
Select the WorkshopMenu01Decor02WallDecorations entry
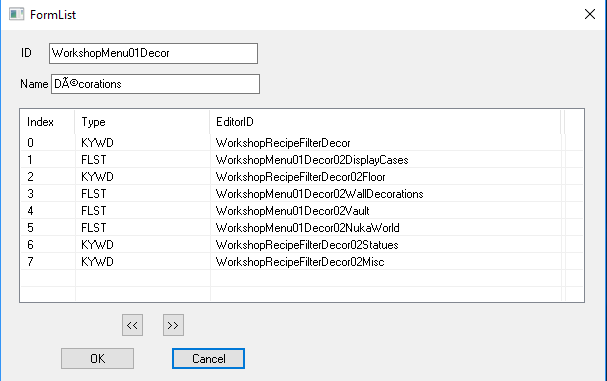click(302, 194)
